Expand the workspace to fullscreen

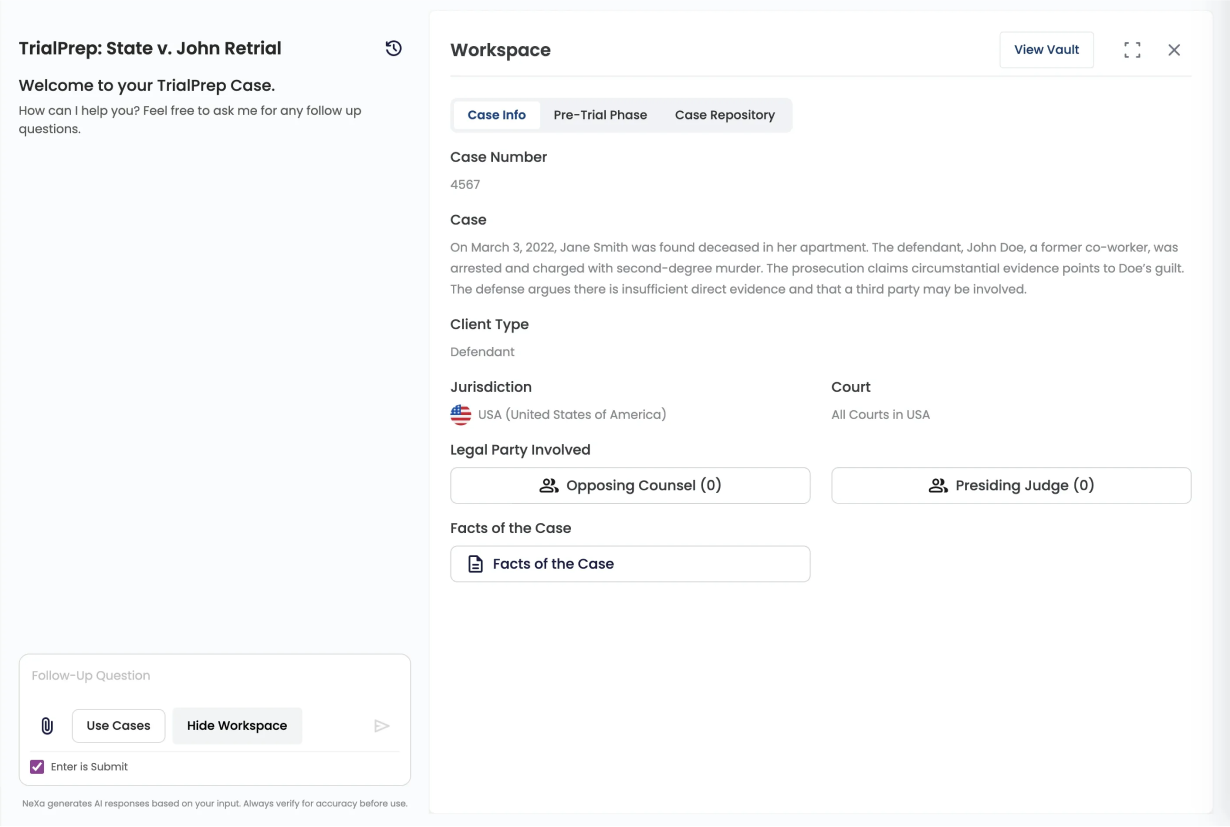[1132, 50]
